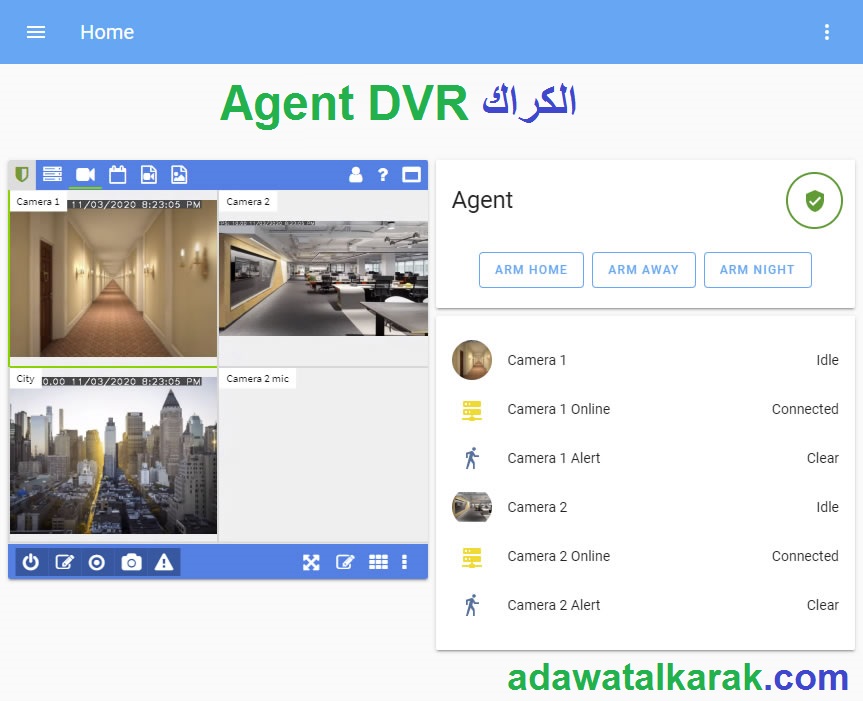Click the 'Camera 1 Online' row label
863x701 pixels.
(559, 409)
